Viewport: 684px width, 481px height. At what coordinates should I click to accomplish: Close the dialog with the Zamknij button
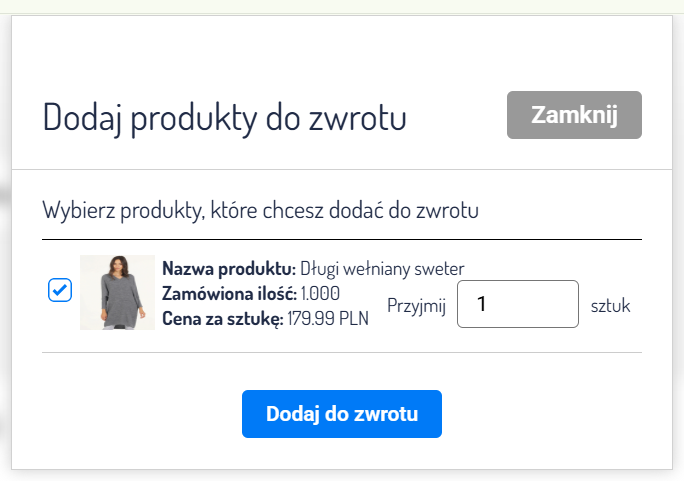pos(574,115)
